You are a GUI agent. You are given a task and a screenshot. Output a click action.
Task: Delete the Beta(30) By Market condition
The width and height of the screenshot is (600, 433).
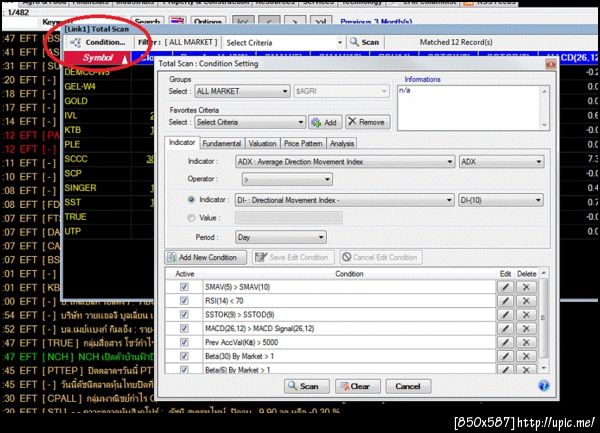pyautogui.click(x=526, y=356)
